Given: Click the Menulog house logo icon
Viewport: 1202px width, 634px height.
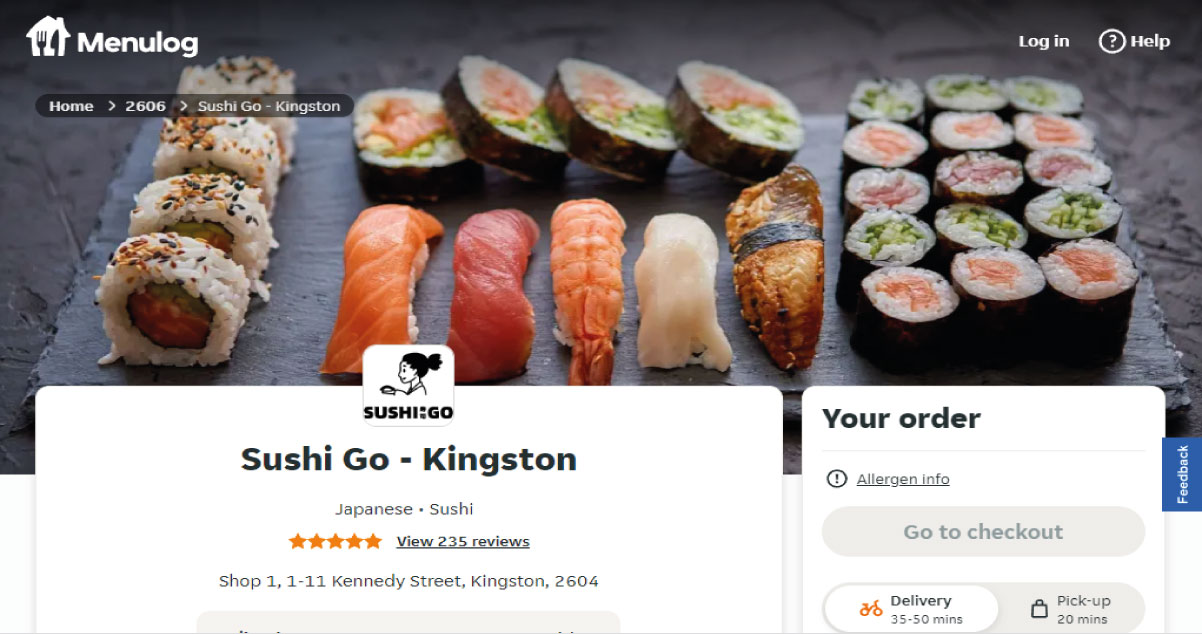Looking at the screenshot, I should pyautogui.click(x=47, y=37).
